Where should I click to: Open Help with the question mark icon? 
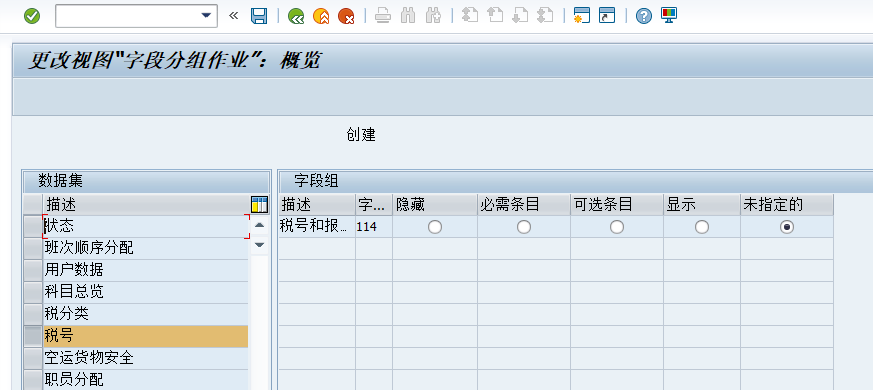click(x=644, y=16)
